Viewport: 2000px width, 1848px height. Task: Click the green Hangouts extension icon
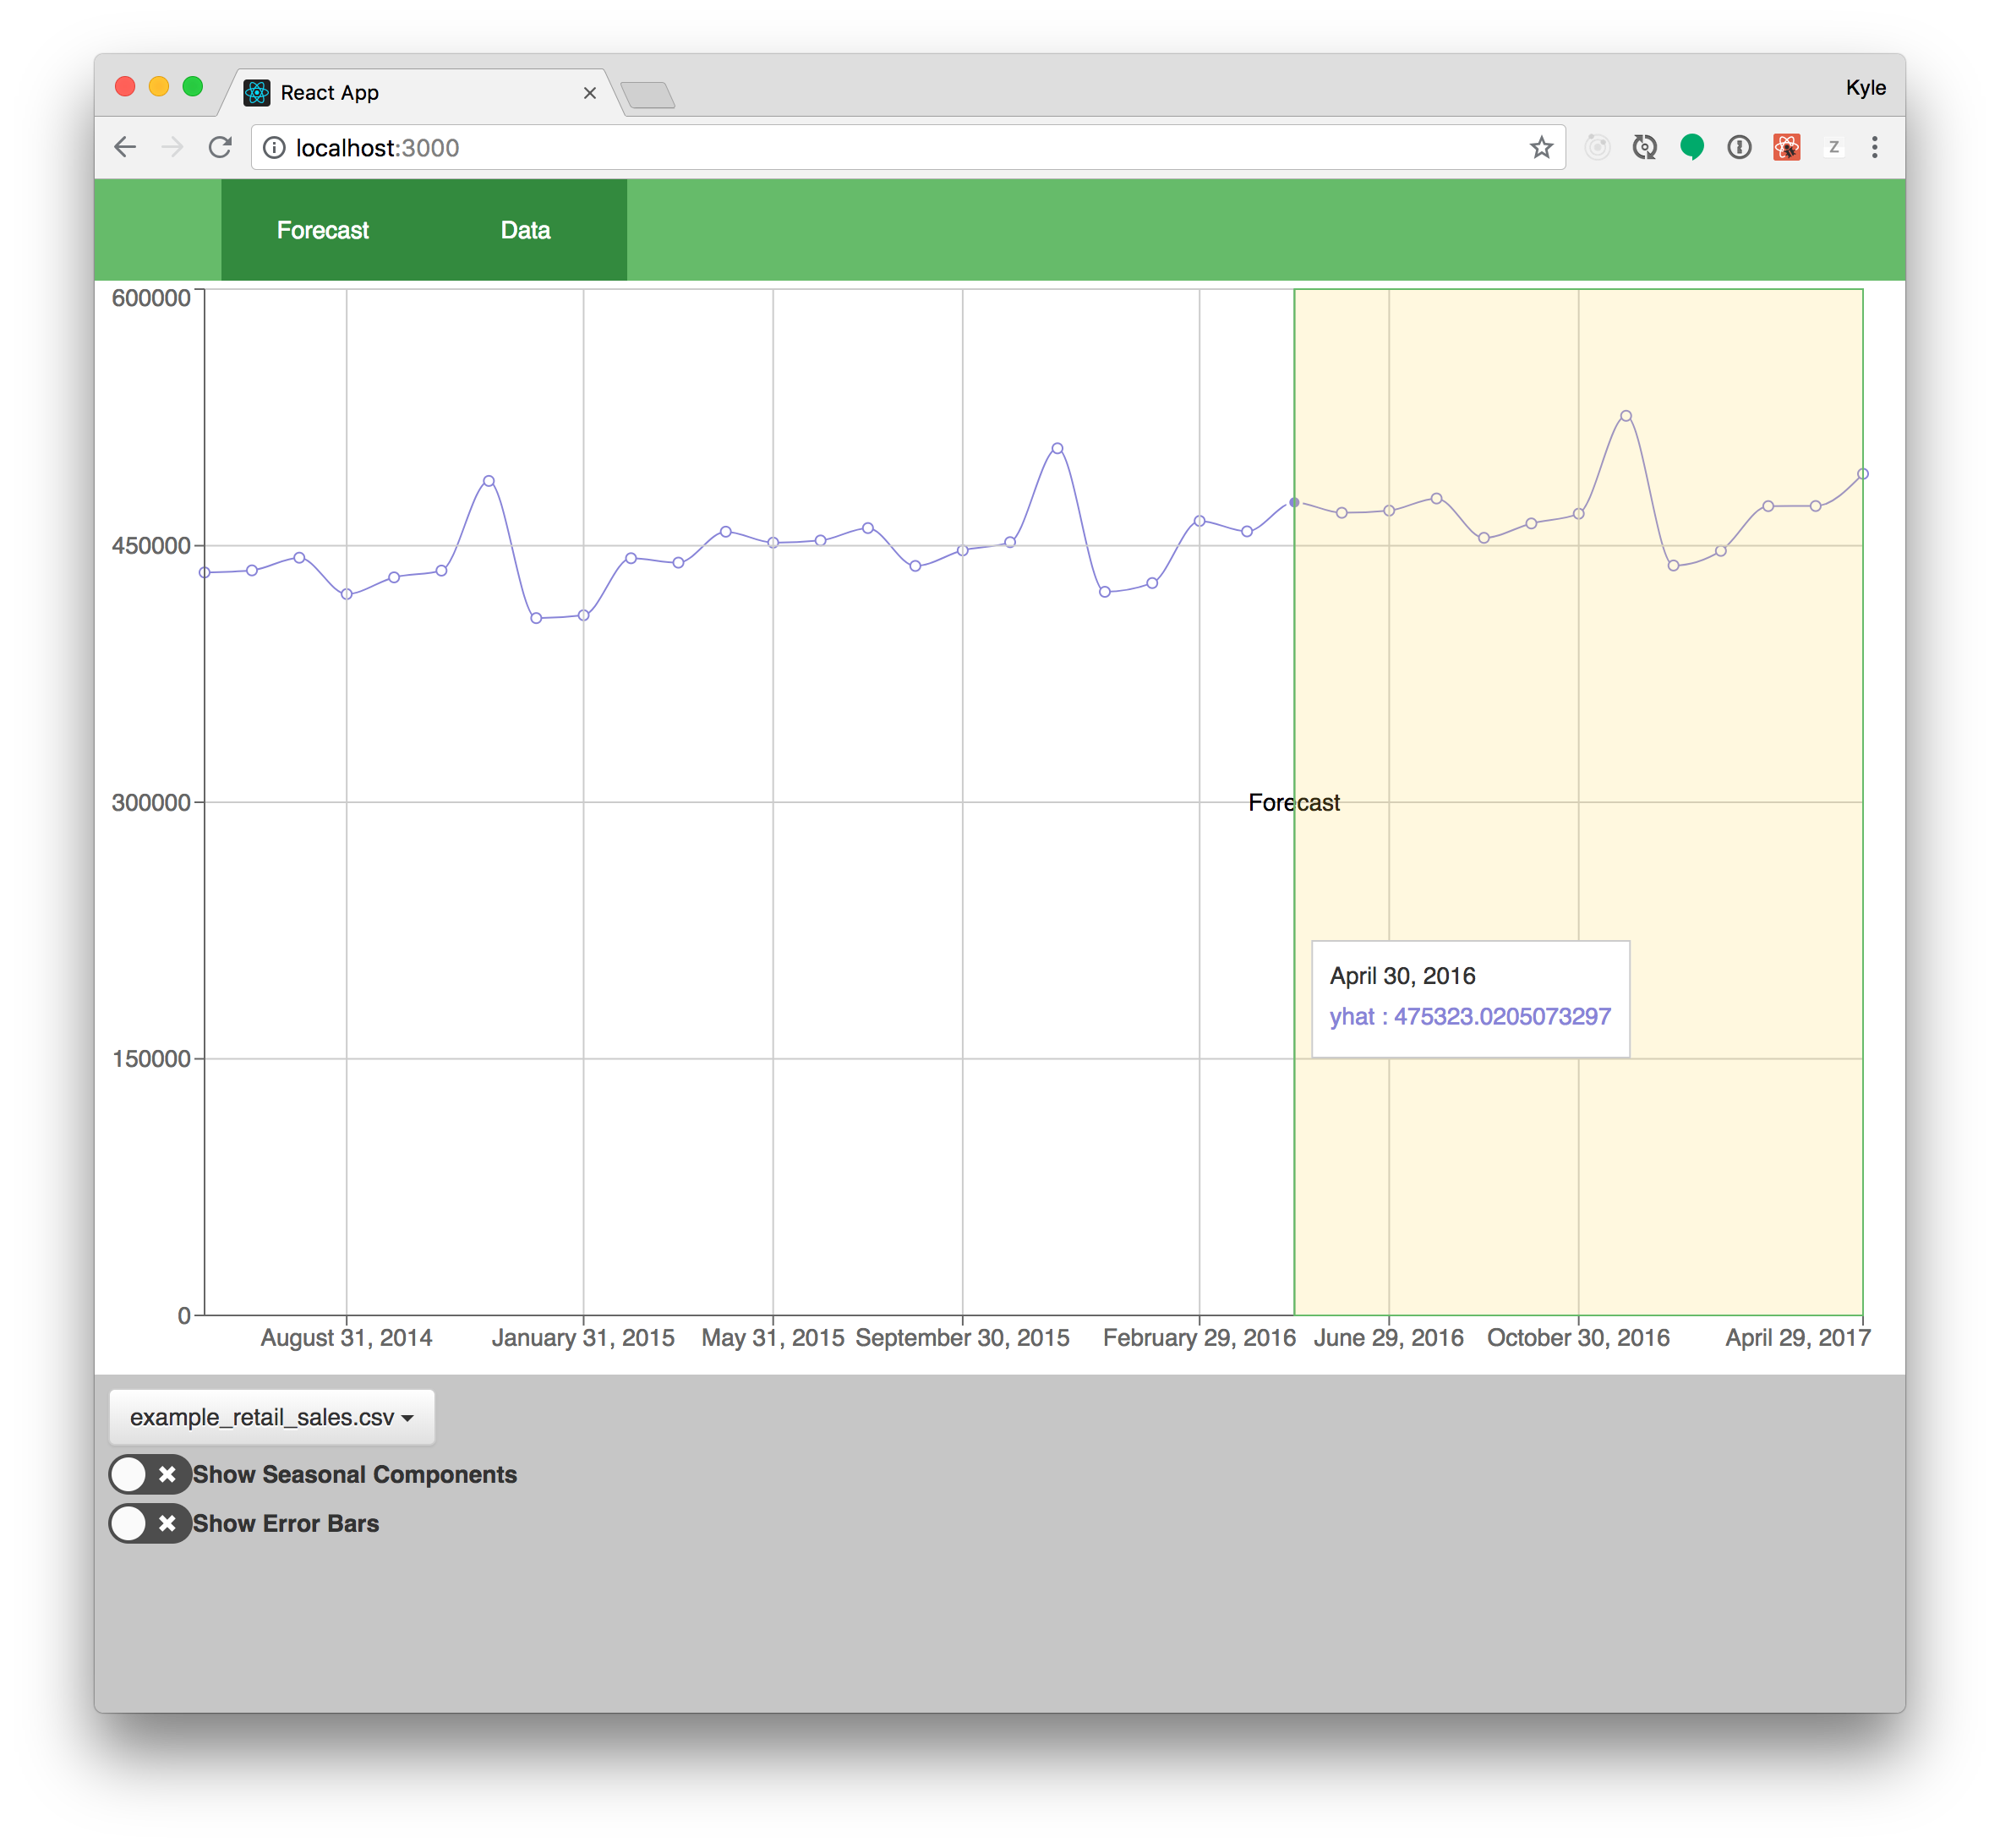click(1692, 147)
